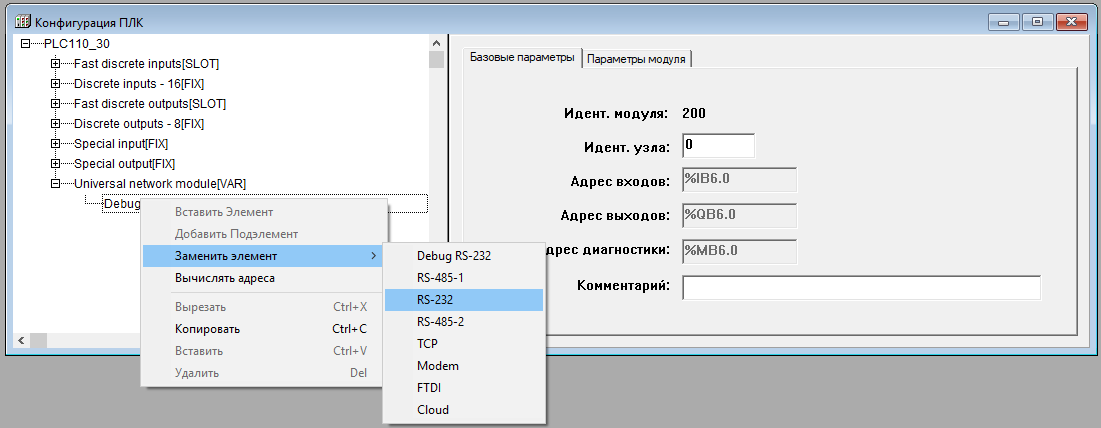Expand the Discrete outputs - 8[FIX] node
The image size is (1101, 428).
tap(56, 123)
